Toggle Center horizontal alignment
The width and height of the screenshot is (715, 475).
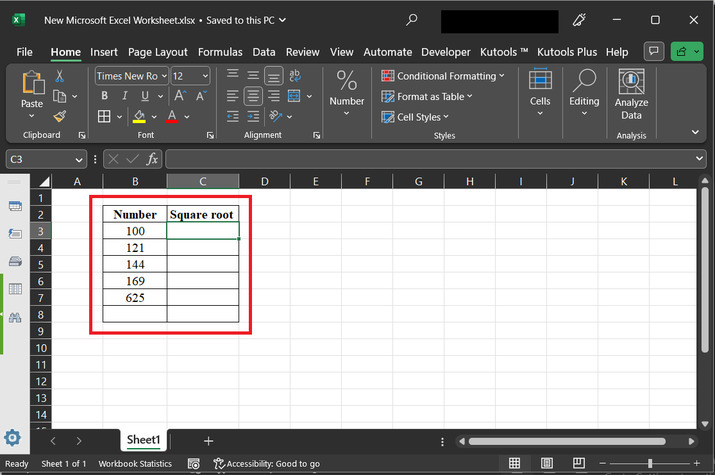click(x=252, y=97)
